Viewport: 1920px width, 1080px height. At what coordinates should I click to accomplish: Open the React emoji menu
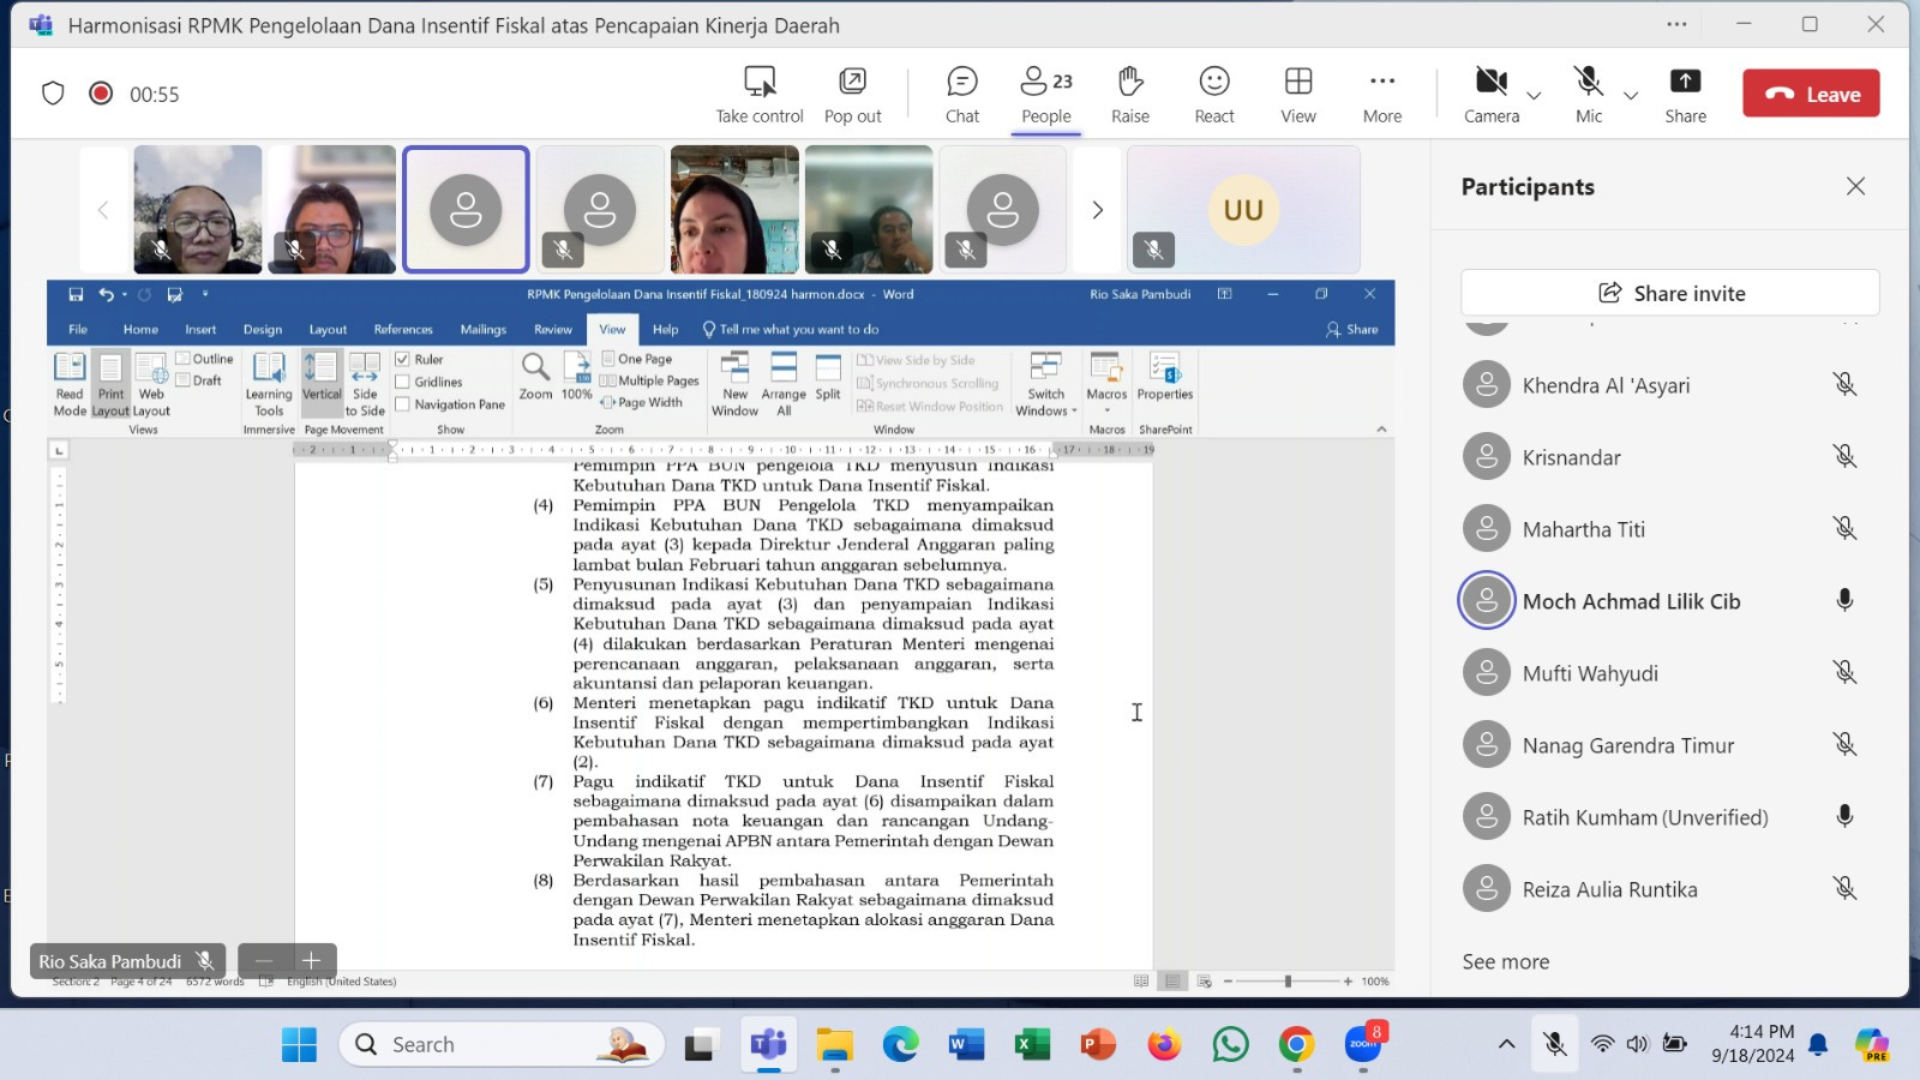1214,95
